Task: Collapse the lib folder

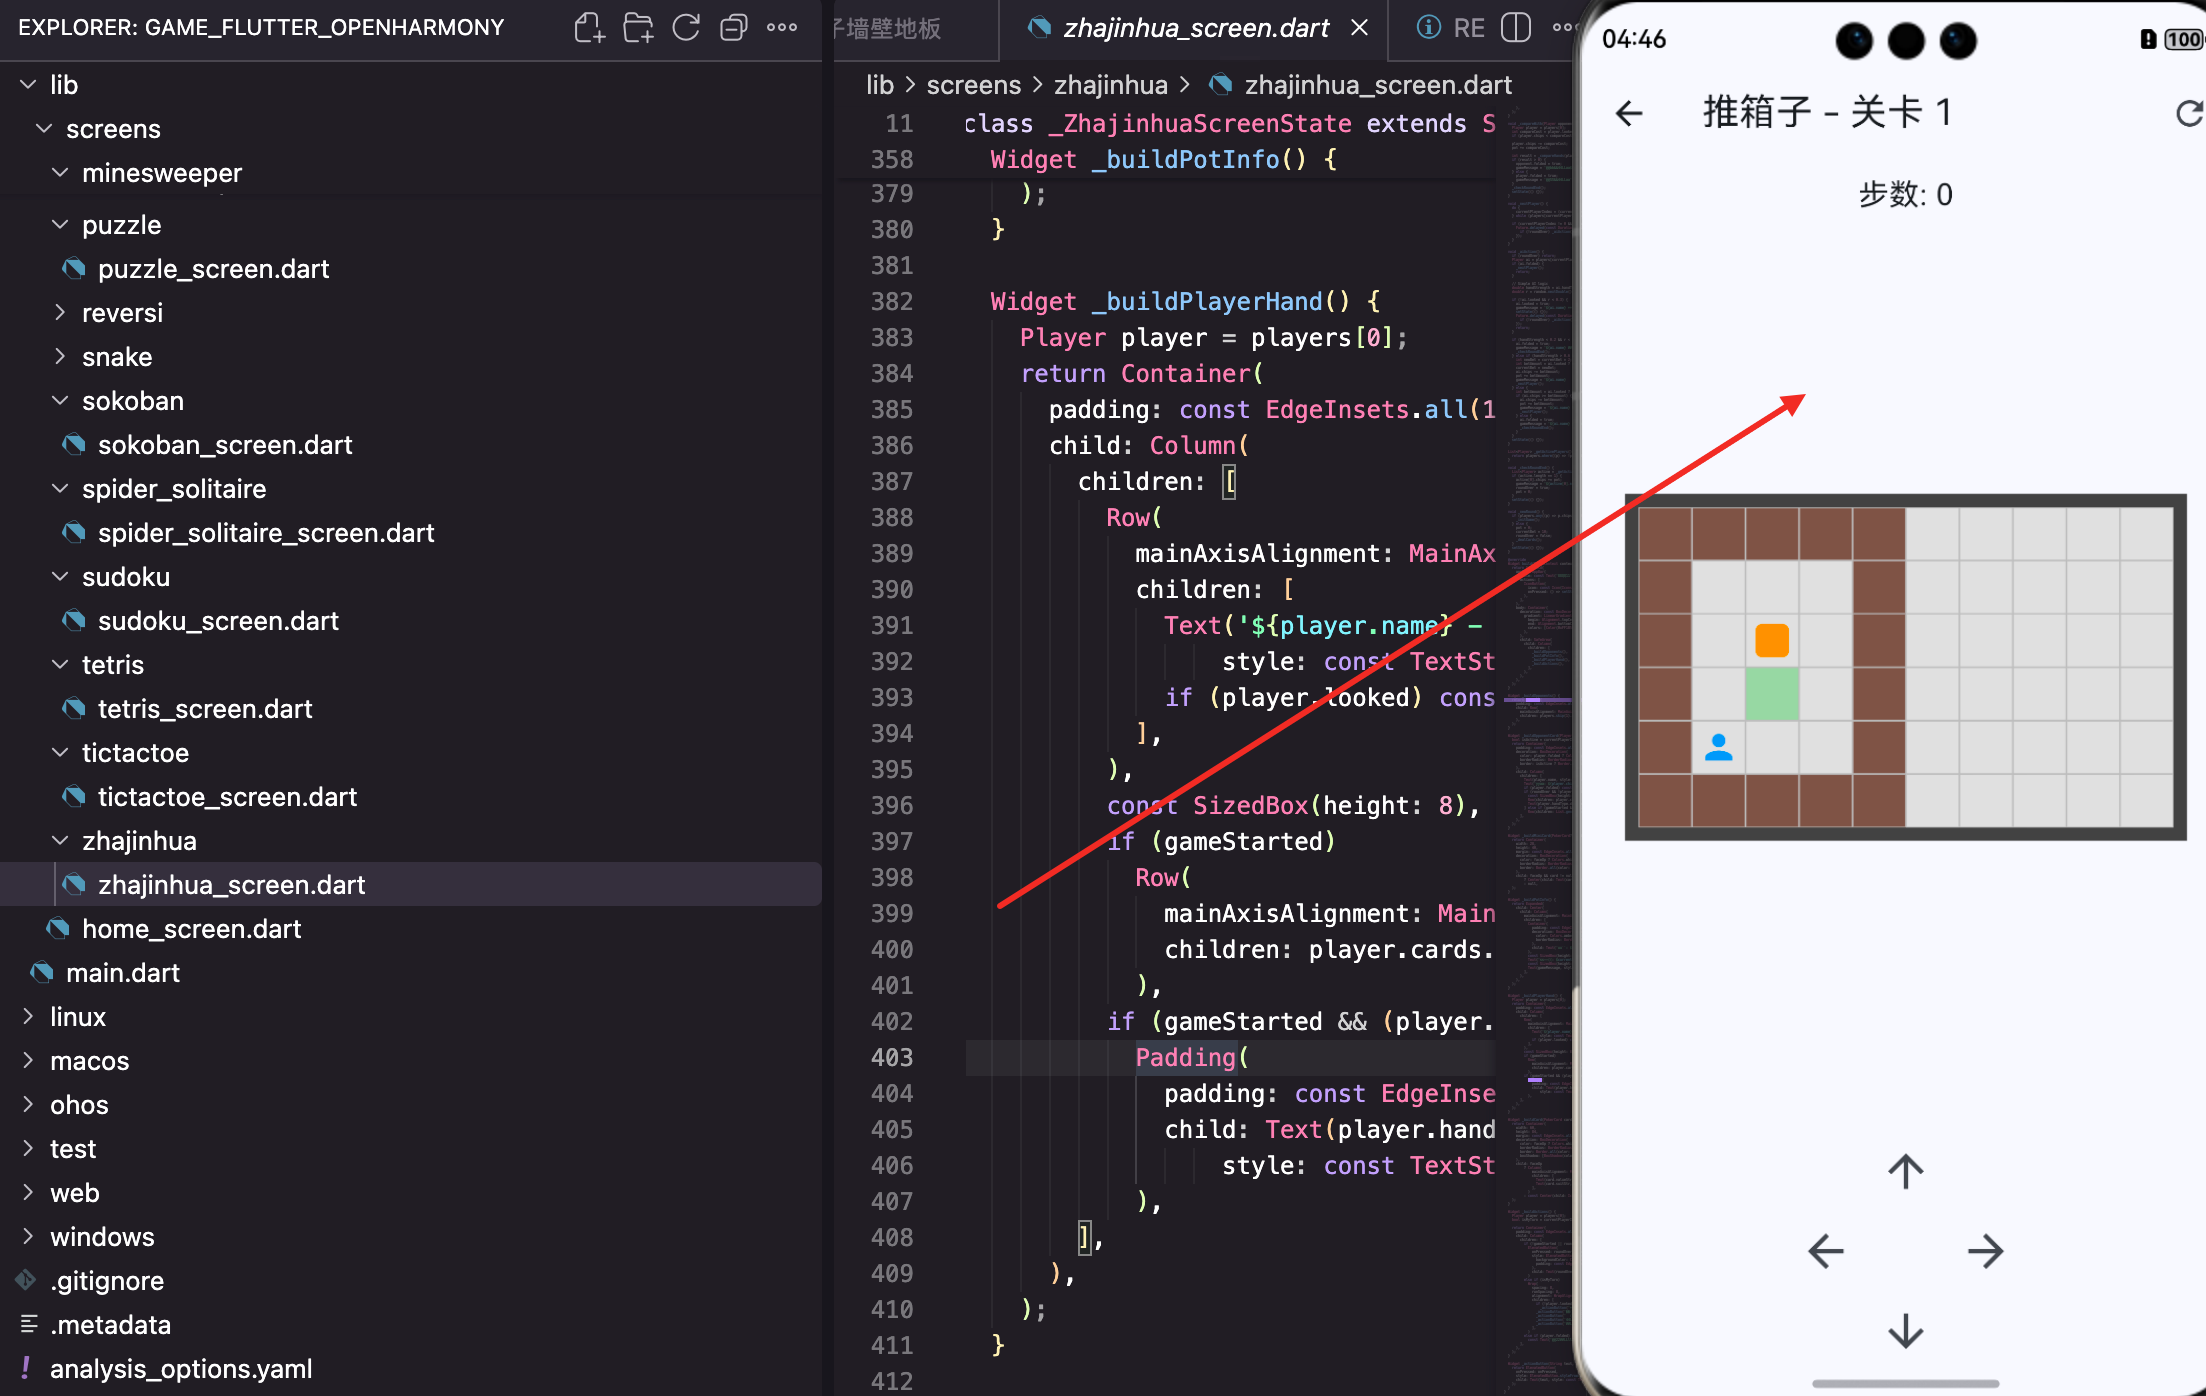Action: [x=28, y=84]
